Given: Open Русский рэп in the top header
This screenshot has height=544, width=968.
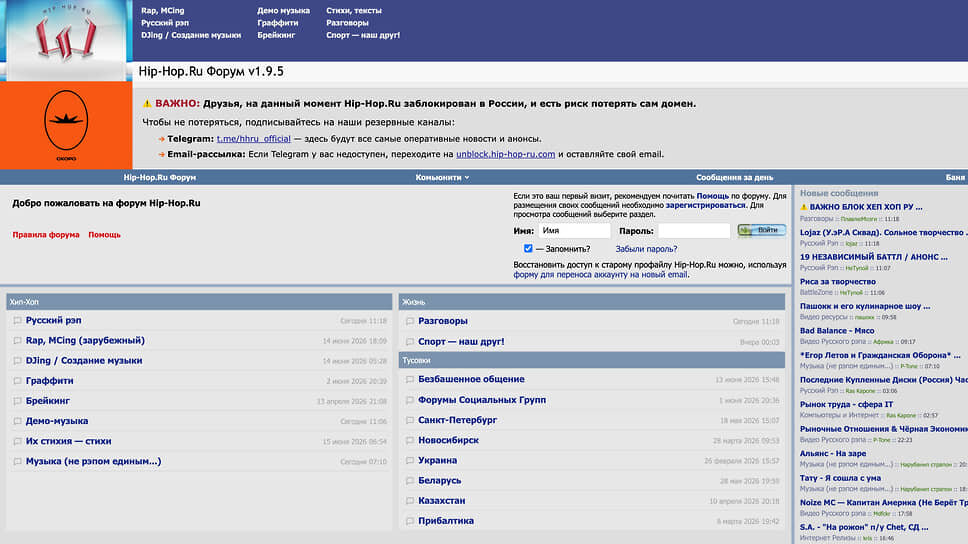Looking at the screenshot, I should pos(165,23).
